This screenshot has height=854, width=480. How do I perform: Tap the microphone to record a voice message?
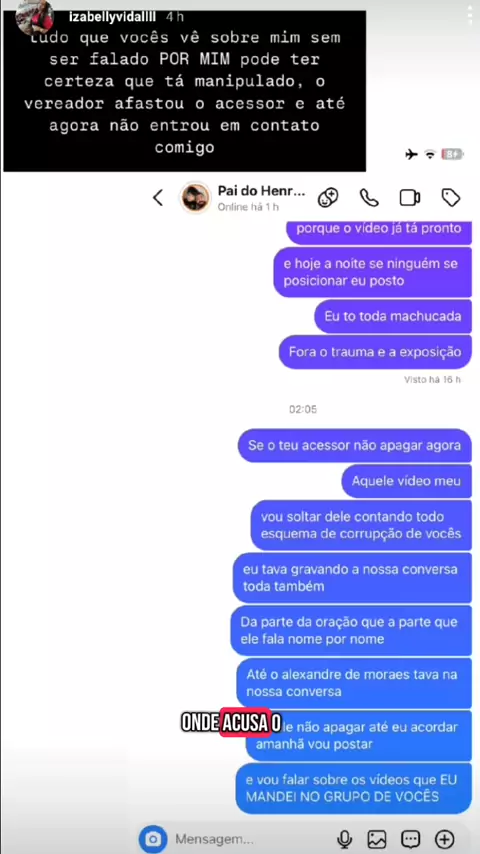(344, 839)
